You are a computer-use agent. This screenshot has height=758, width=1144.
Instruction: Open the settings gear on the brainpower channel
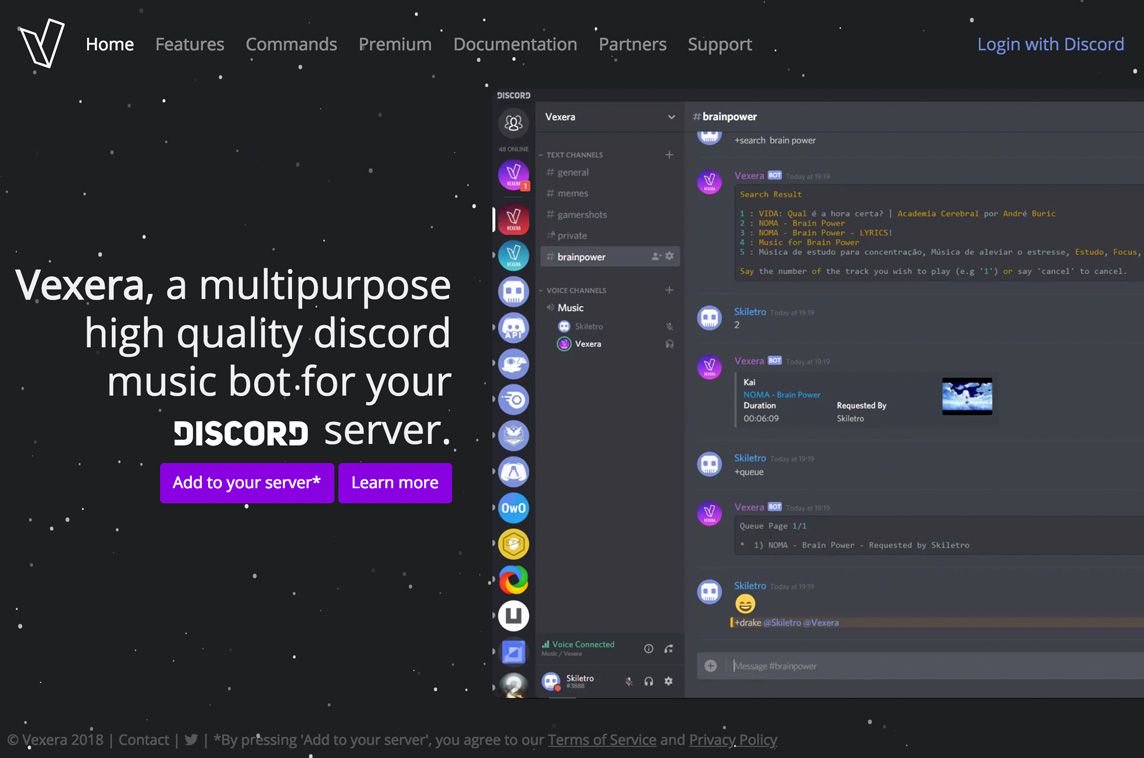pos(669,256)
